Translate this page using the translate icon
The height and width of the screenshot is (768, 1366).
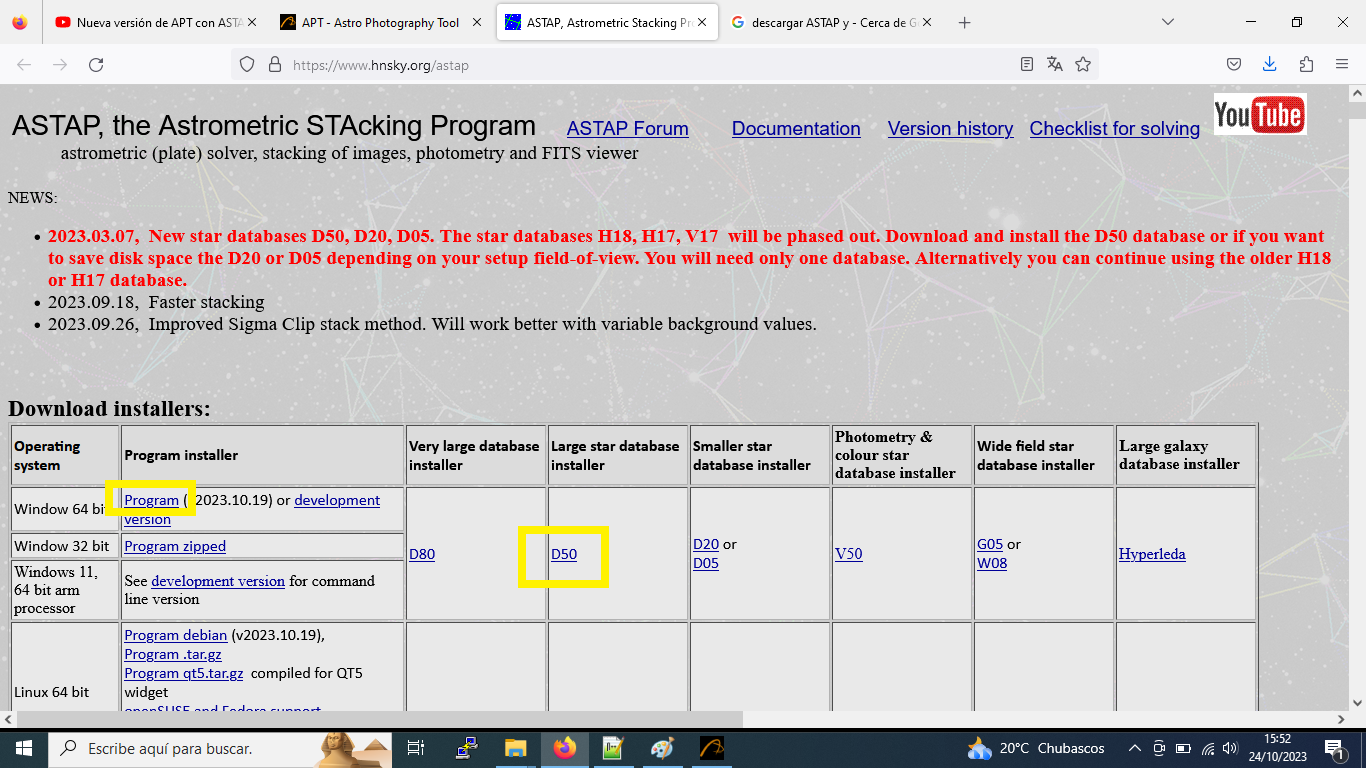(x=1055, y=65)
